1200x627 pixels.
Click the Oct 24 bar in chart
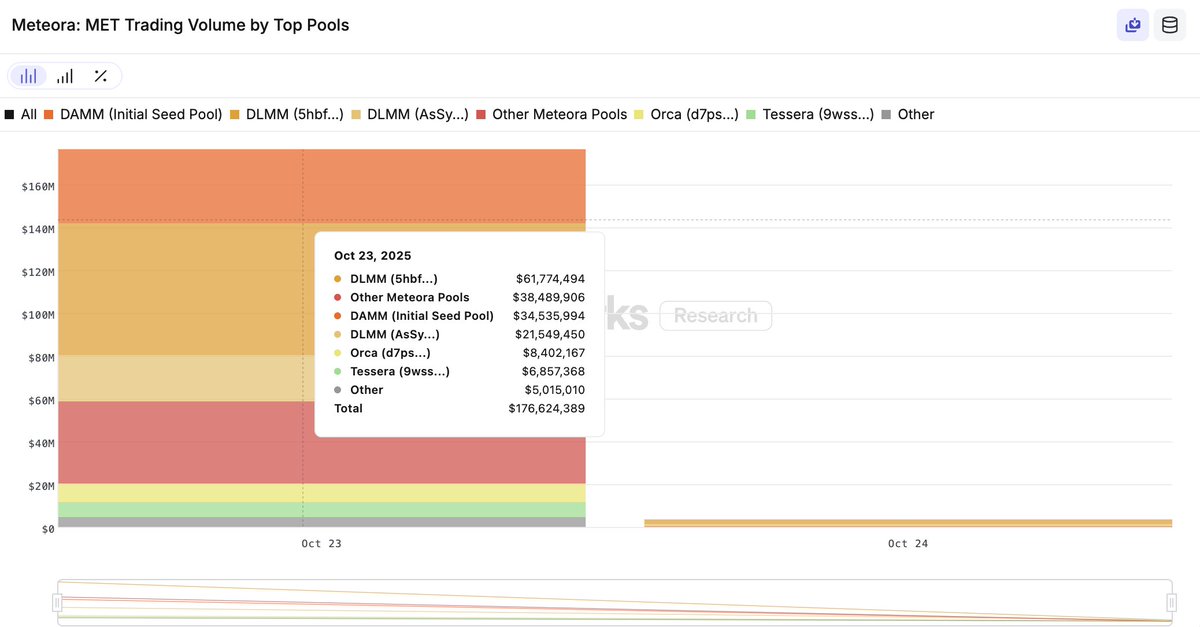[907, 522]
